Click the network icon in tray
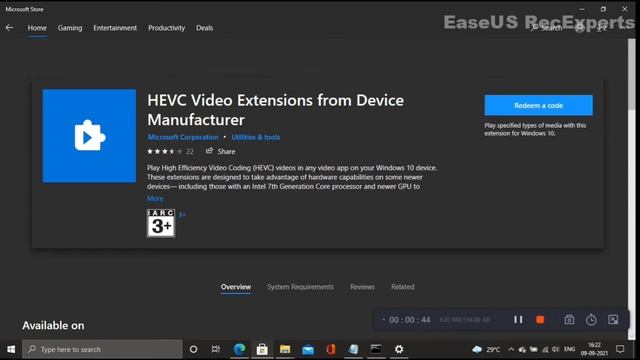The image size is (640, 360). point(545,349)
